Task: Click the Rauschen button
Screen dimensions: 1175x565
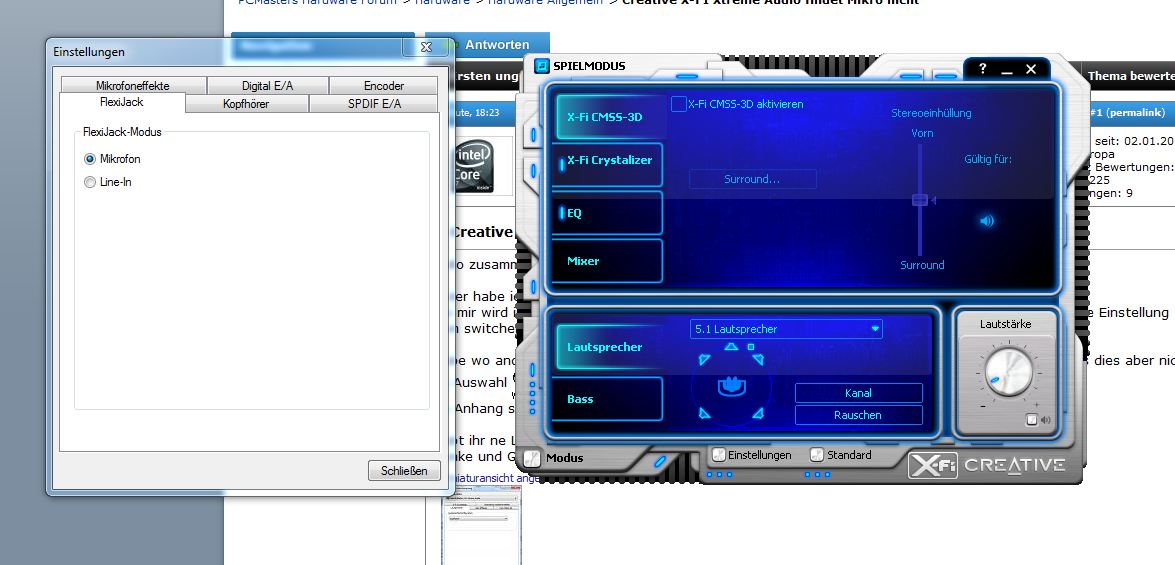Action: [x=858, y=414]
